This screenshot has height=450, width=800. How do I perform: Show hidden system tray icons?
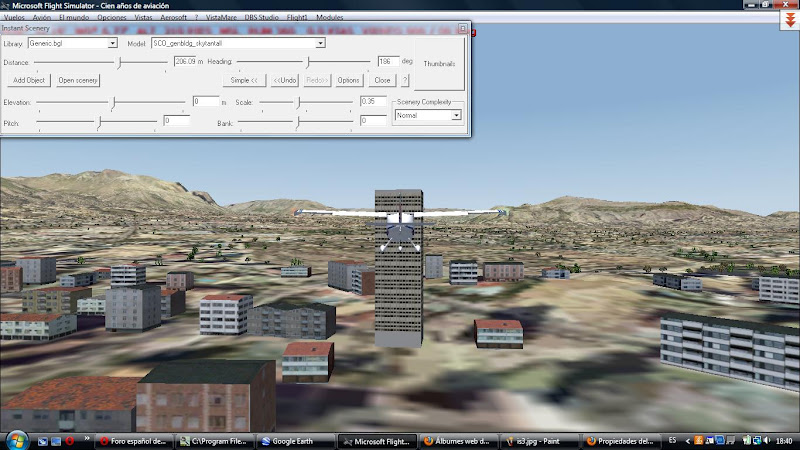click(x=687, y=441)
